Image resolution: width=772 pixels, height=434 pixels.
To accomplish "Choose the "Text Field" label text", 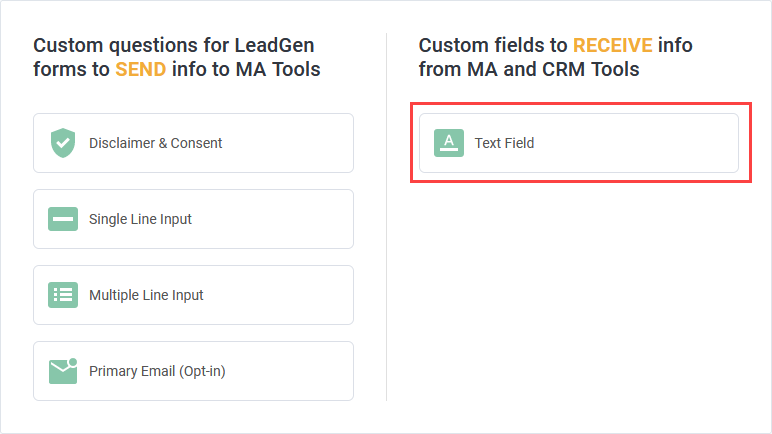I will (504, 143).
